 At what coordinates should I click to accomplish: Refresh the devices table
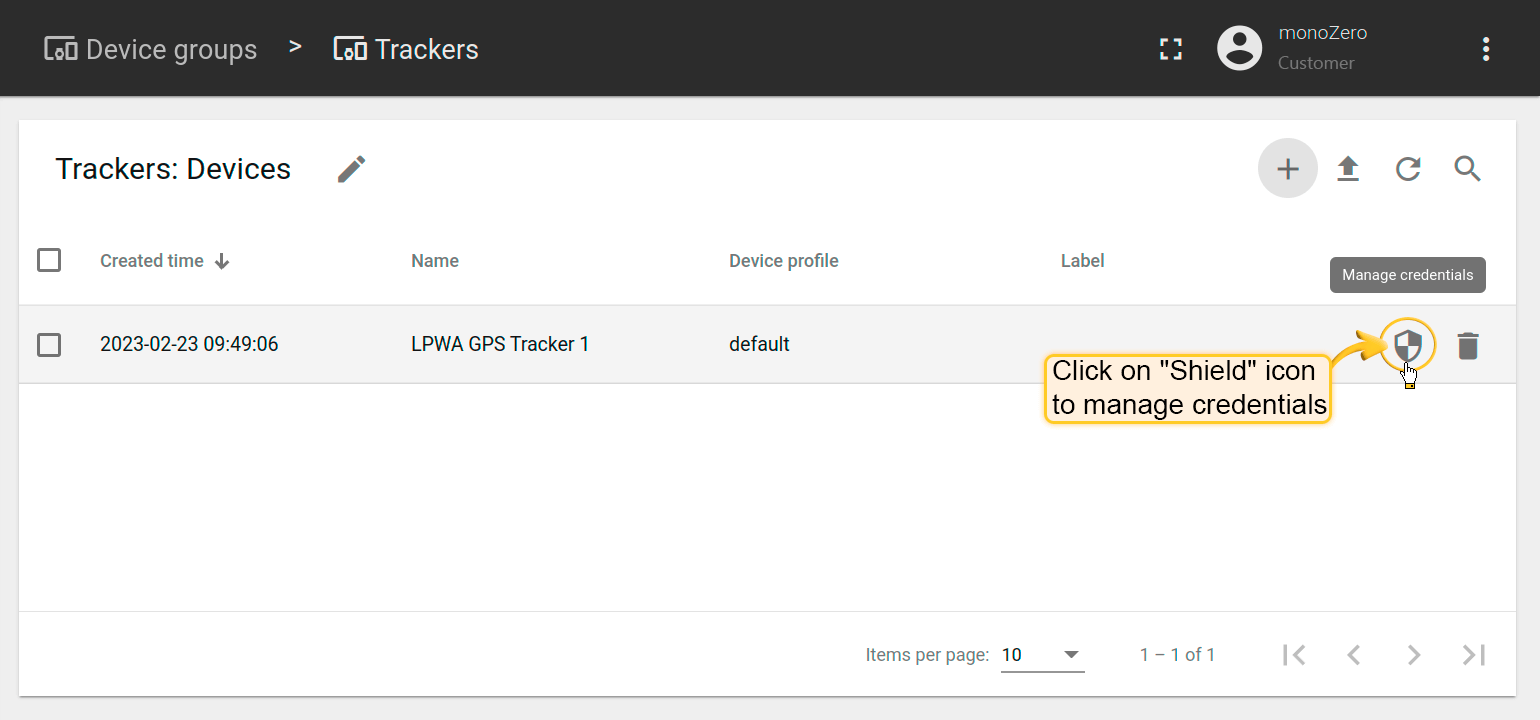[x=1408, y=169]
